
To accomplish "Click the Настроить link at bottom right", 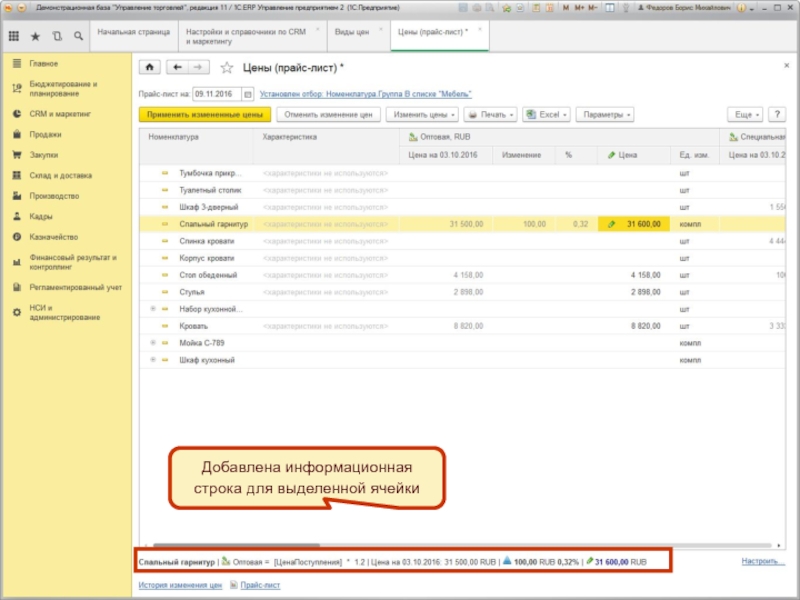I will tap(762, 561).
